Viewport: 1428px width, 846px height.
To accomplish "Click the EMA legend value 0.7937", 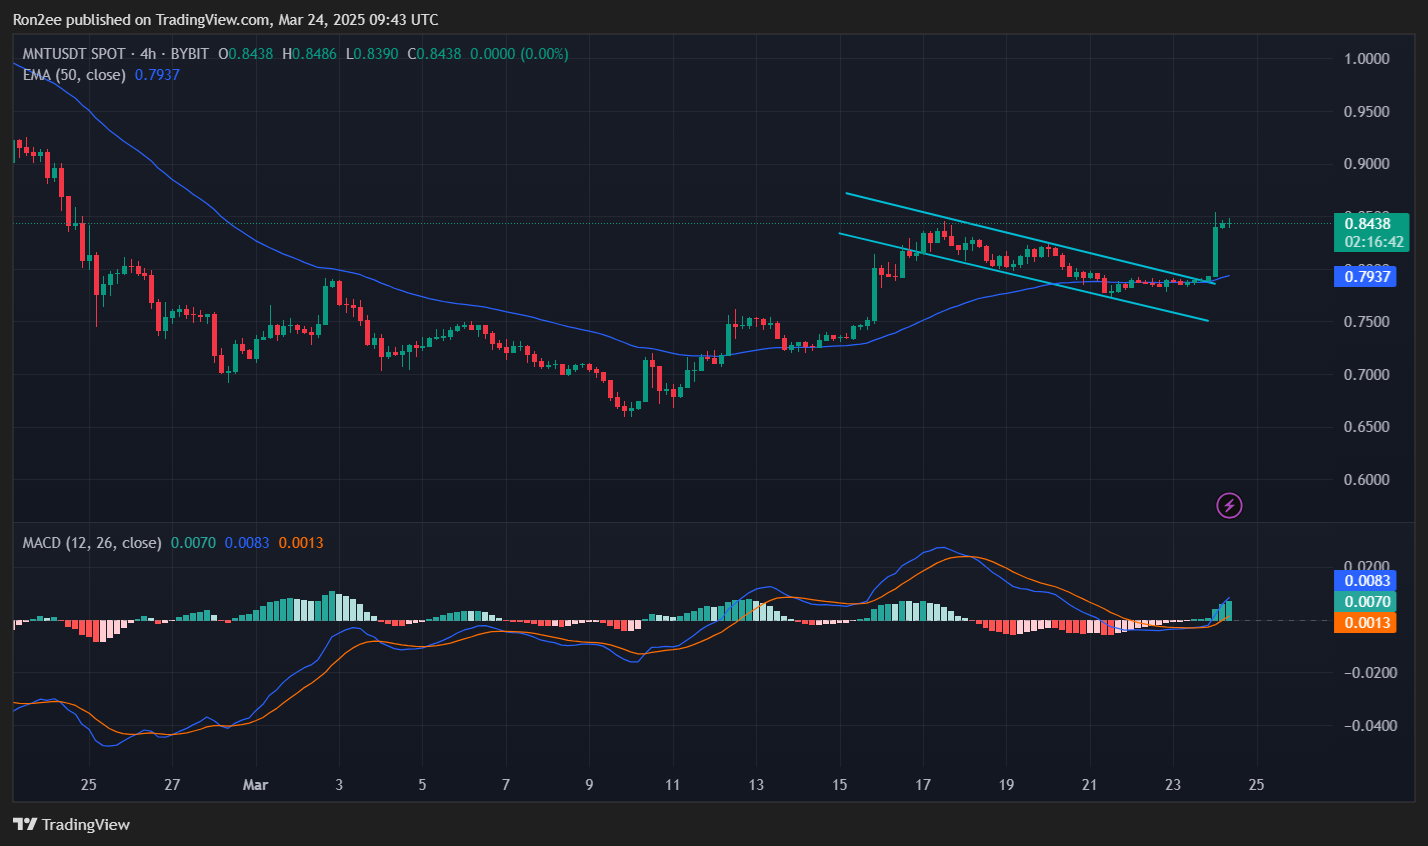I will 157,75.
